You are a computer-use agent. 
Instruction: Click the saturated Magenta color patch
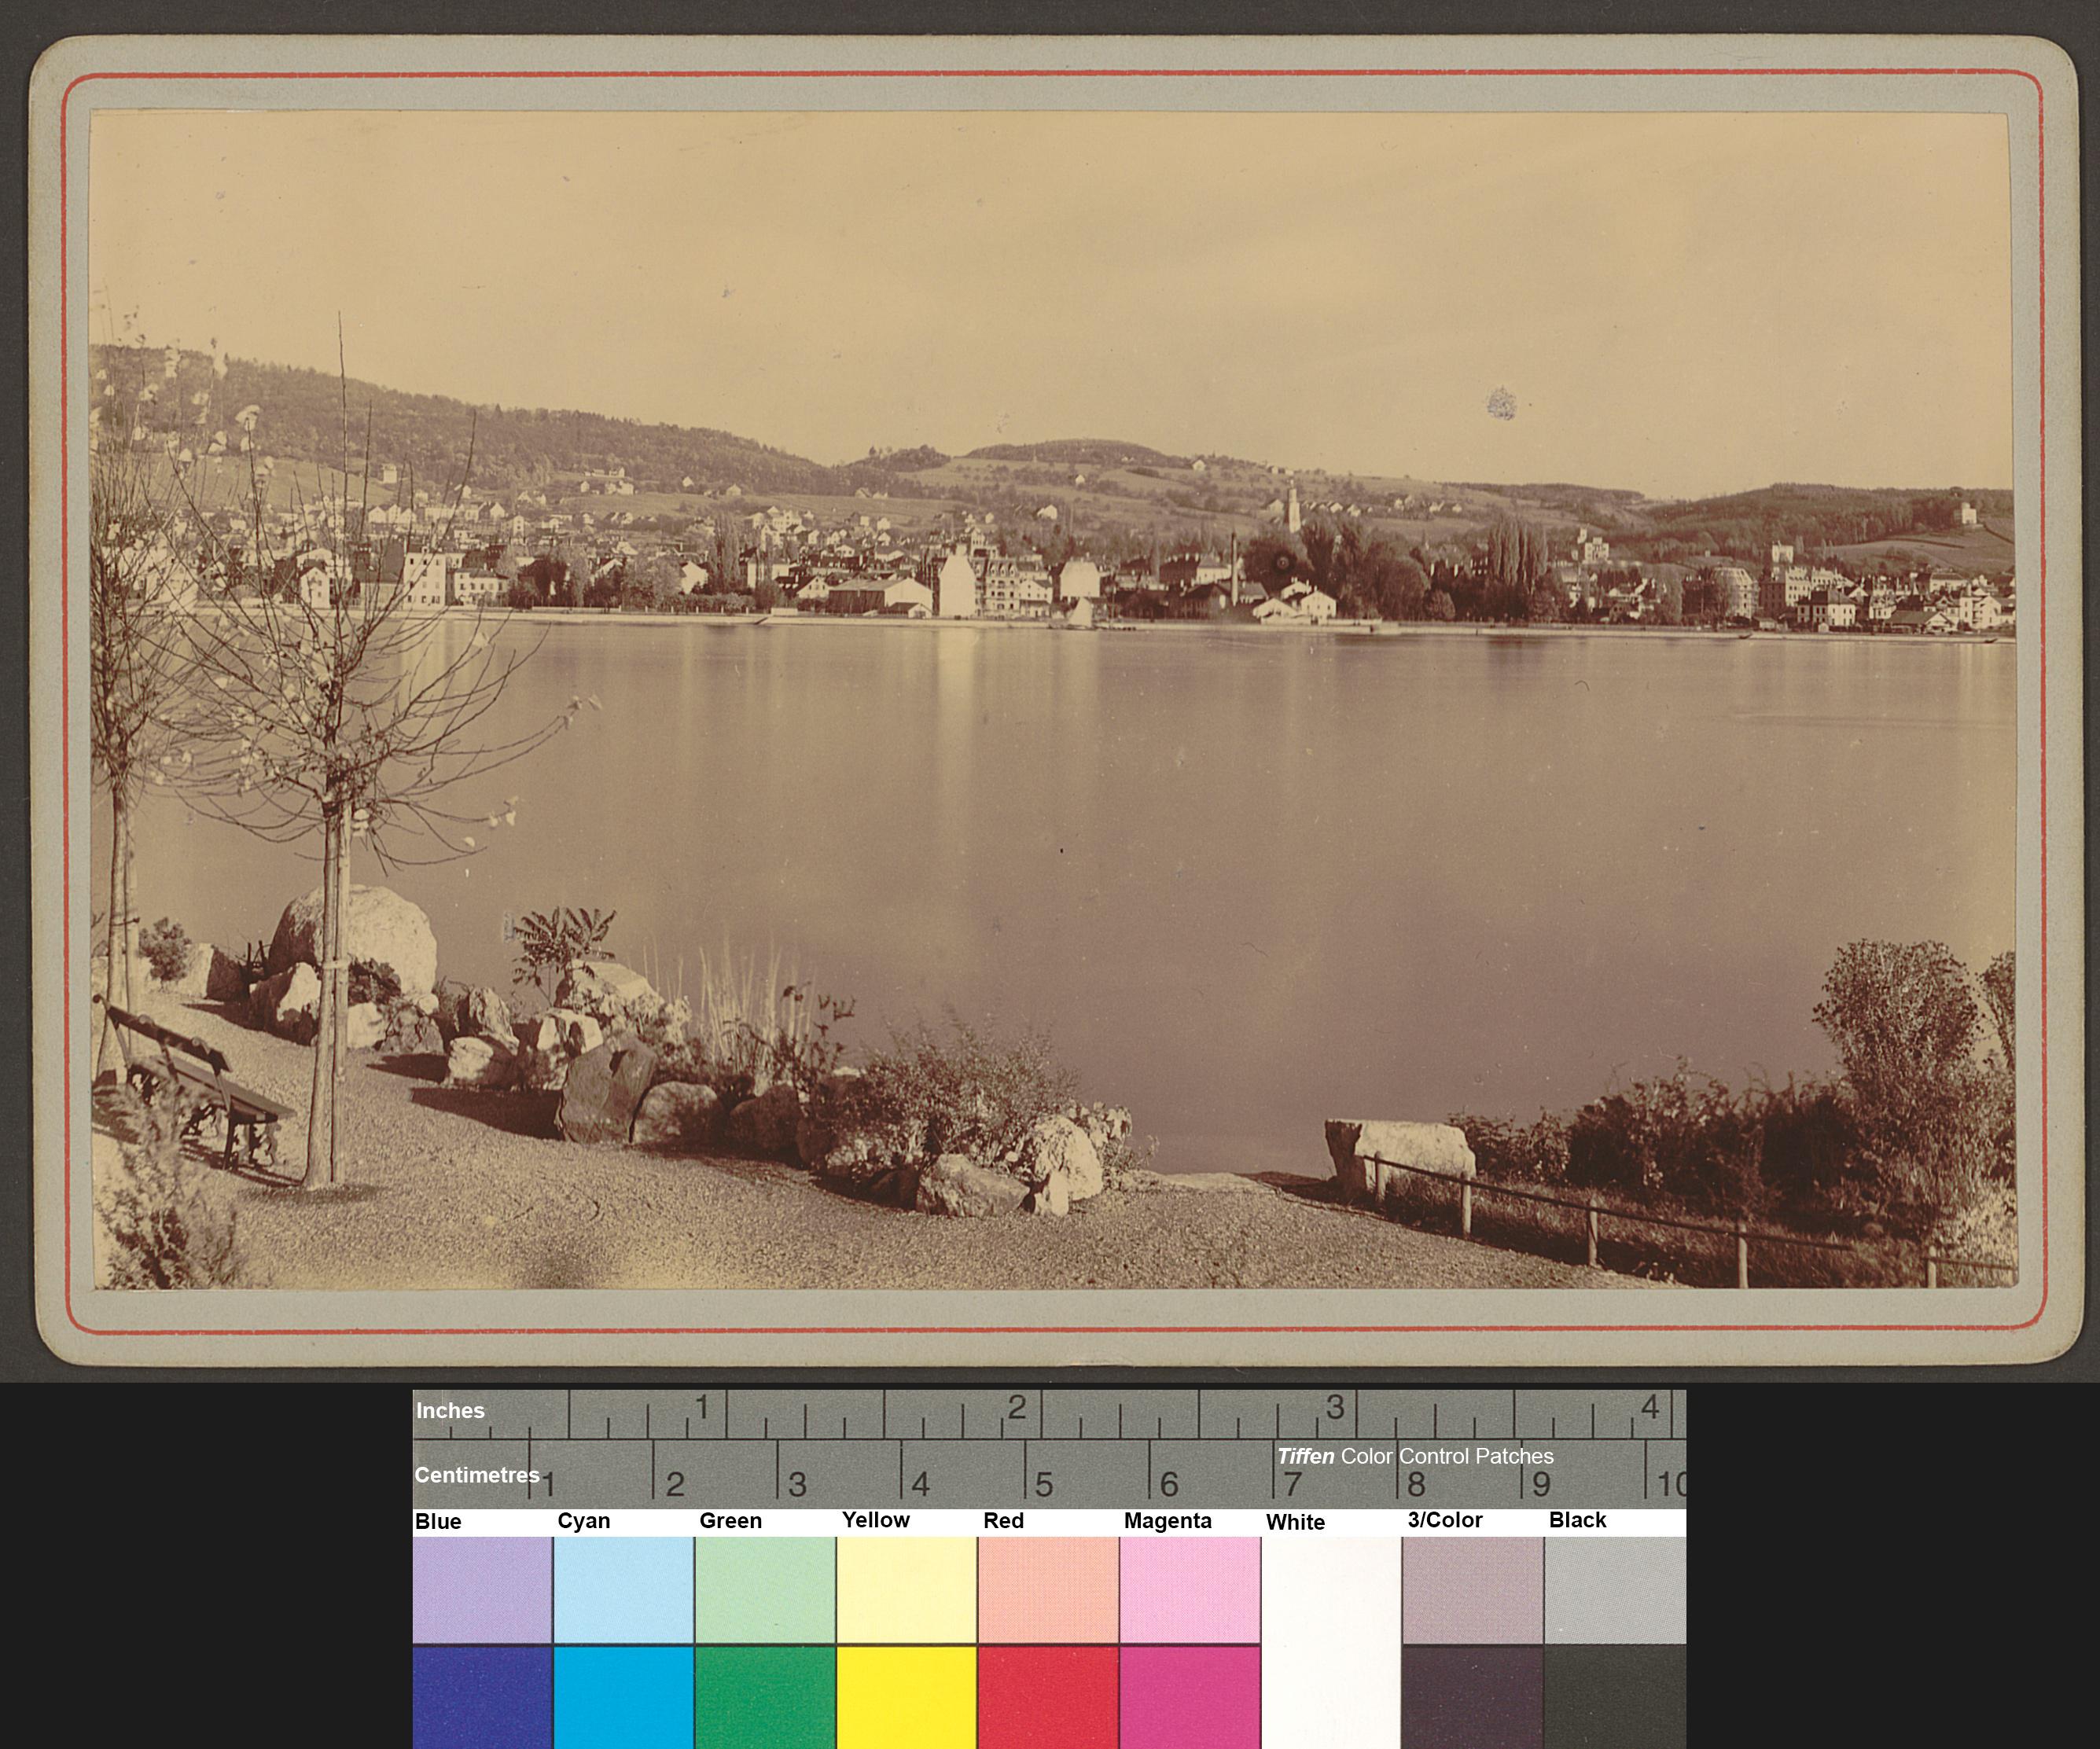coord(1190,1697)
